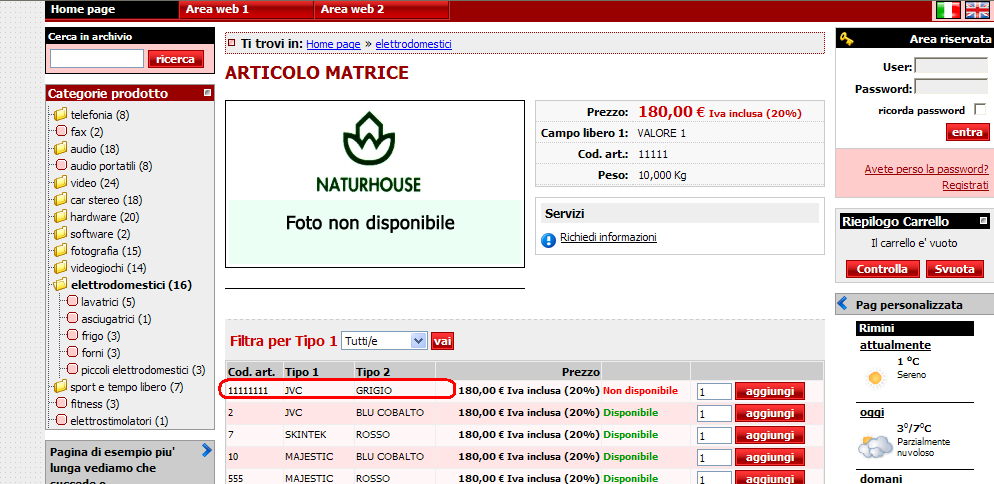Click the hardware folder icon
The width and height of the screenshot is (994, 484).
[60, 216]
